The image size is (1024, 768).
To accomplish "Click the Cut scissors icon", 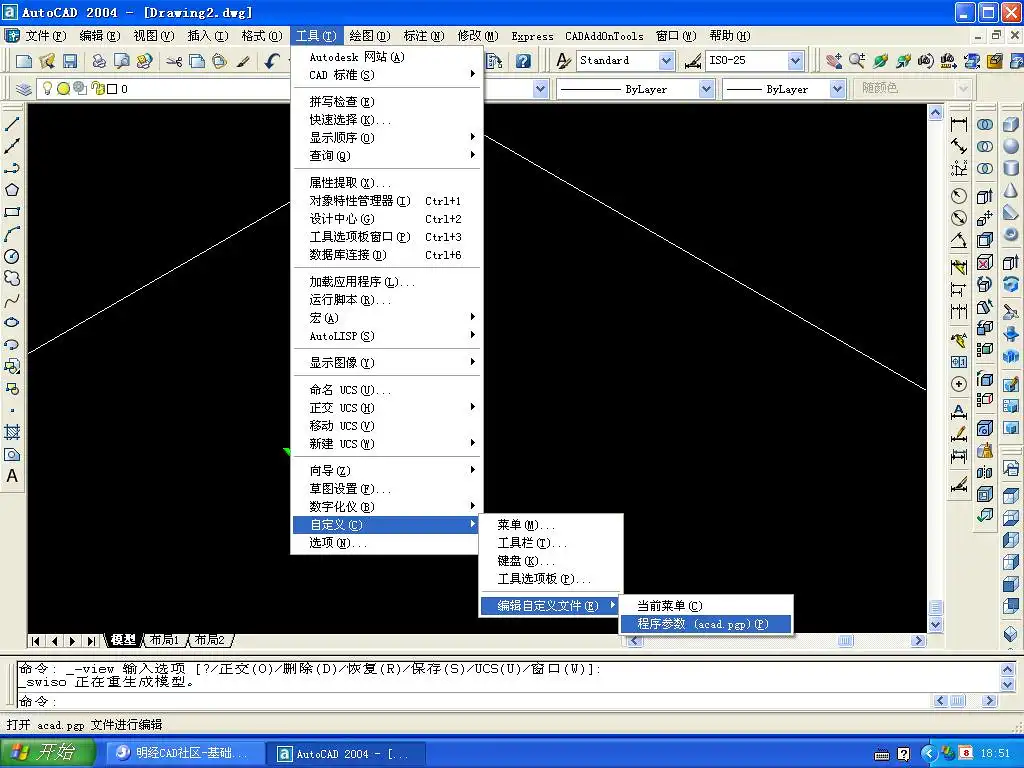I will point(174,61).
